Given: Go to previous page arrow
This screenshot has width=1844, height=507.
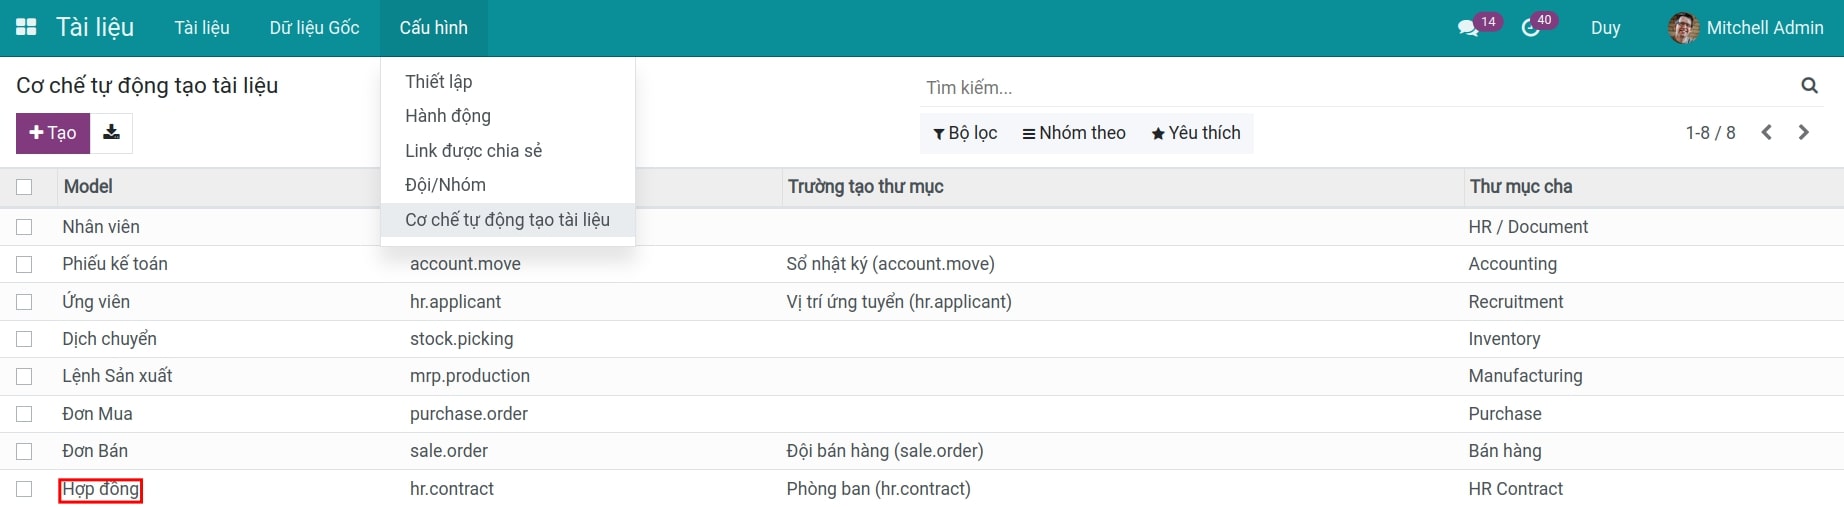Looking at the screenshot, I should pyautogui.click(x=1767, y=133).
